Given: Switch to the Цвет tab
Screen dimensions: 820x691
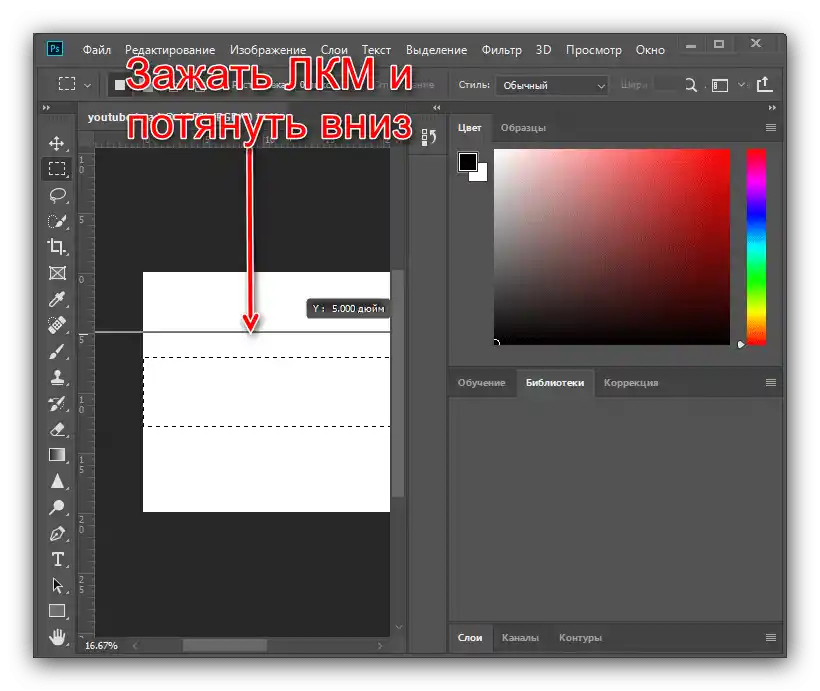Looking at the screenshot, I should pos(470,128).
